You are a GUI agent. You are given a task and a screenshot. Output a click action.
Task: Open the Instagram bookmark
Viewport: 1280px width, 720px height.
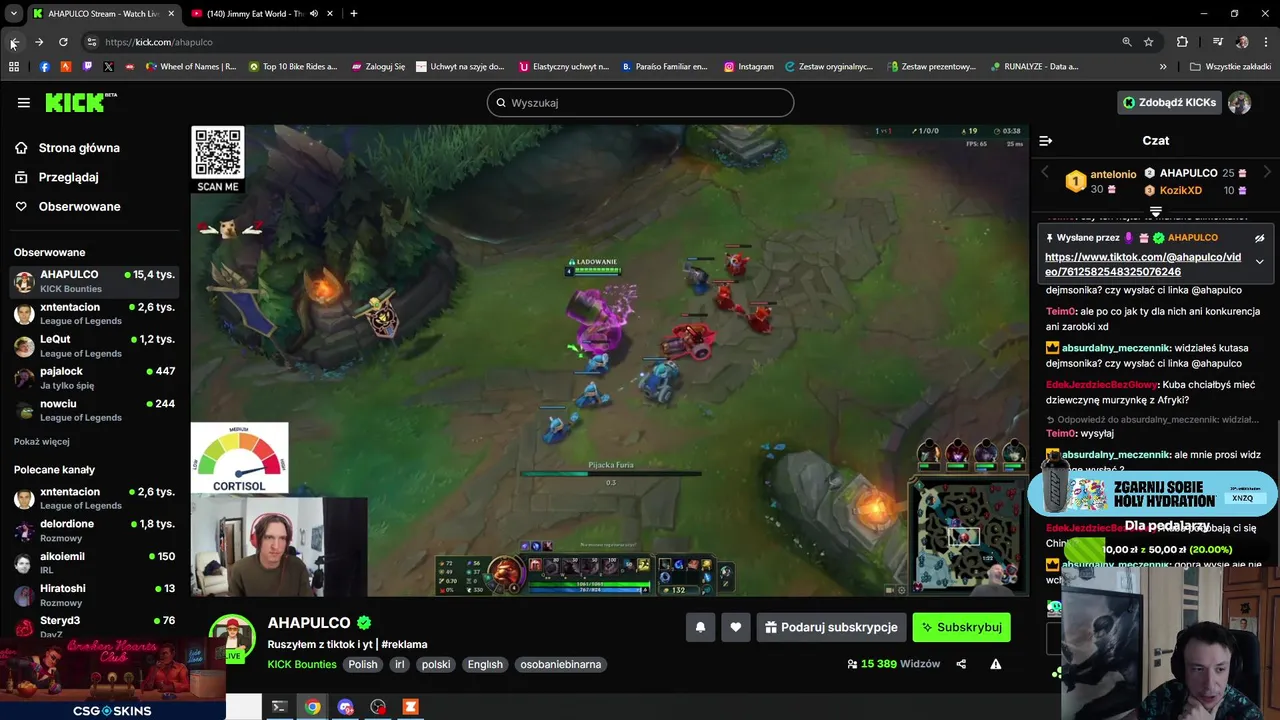point(749,67)
